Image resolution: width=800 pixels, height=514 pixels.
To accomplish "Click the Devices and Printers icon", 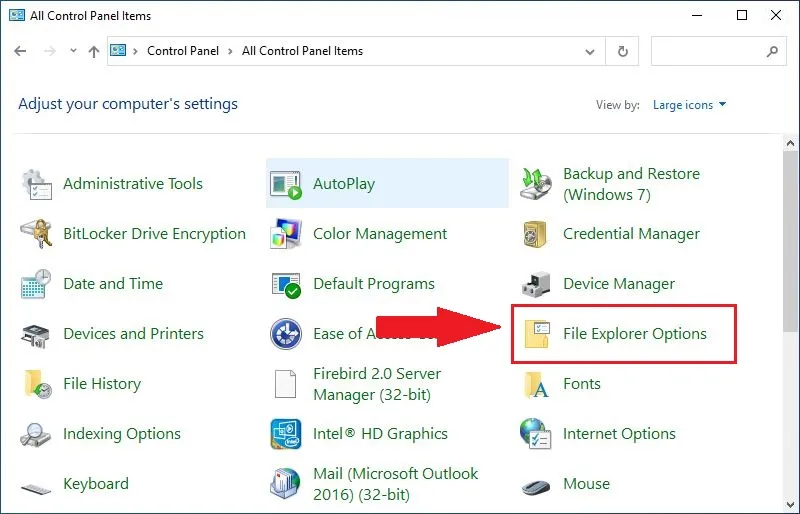I will [36, 335].
